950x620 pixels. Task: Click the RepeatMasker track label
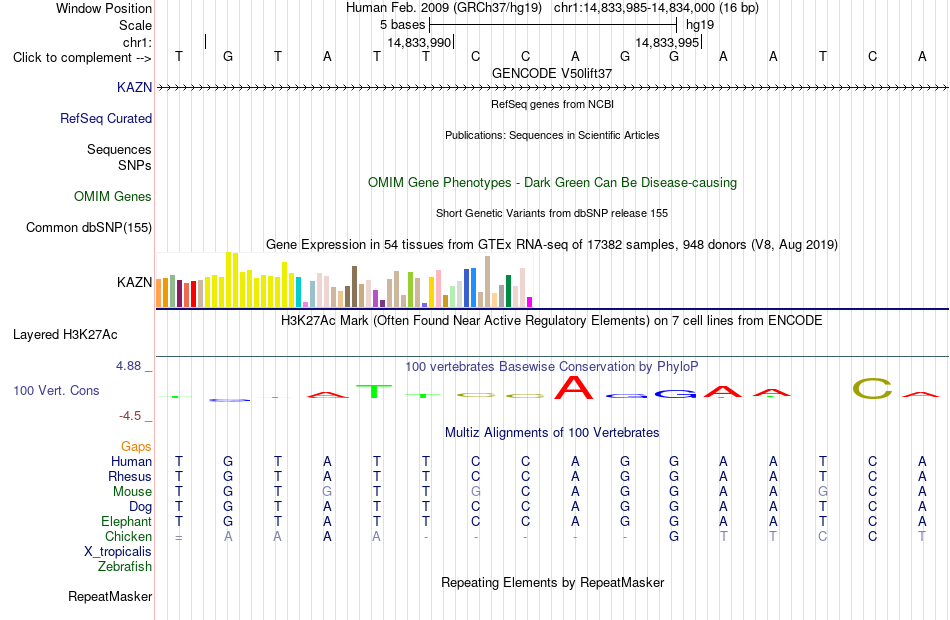pyautogui.click(x=110, y=597)
